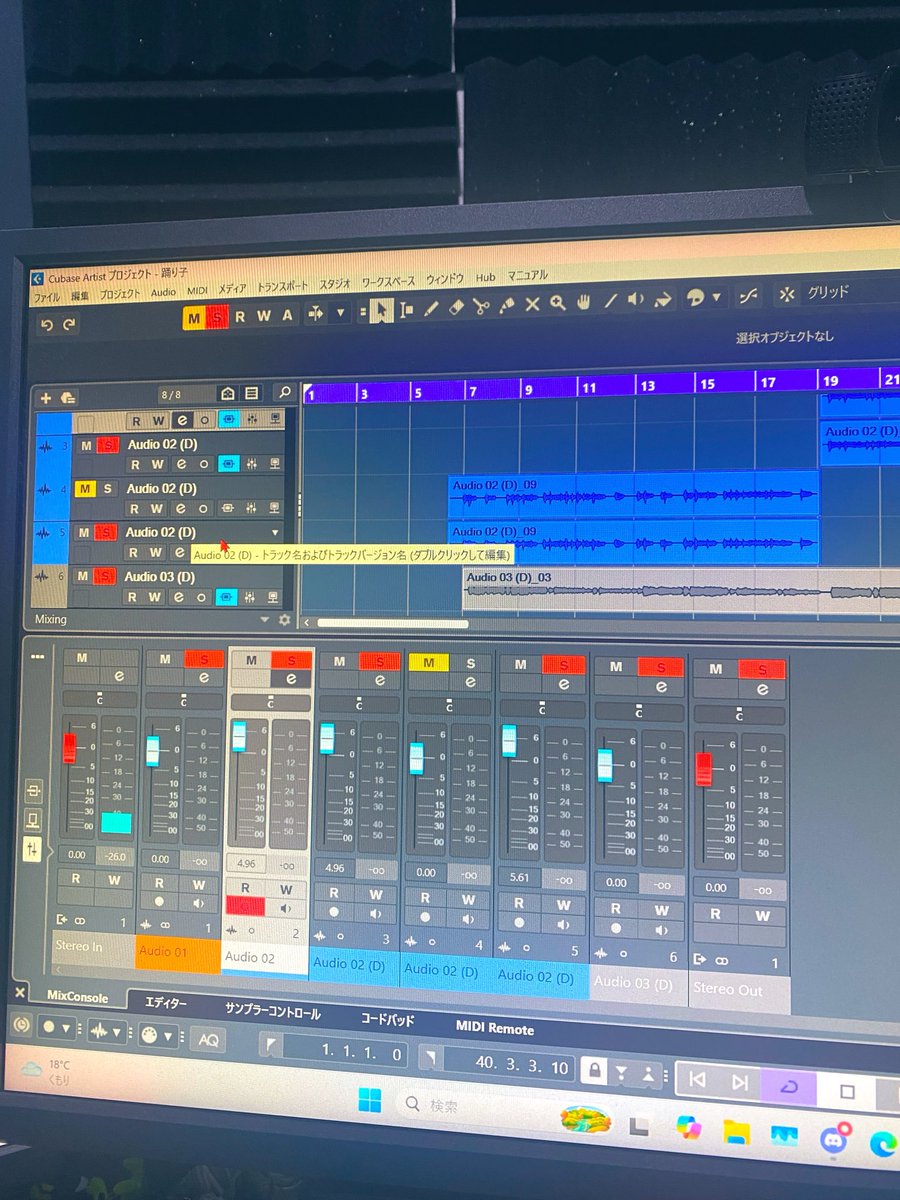This screenshot has height=1200, width=900.
Task: Open the ファイル menu
Action: pyautogui.click(x=47, y=297)
